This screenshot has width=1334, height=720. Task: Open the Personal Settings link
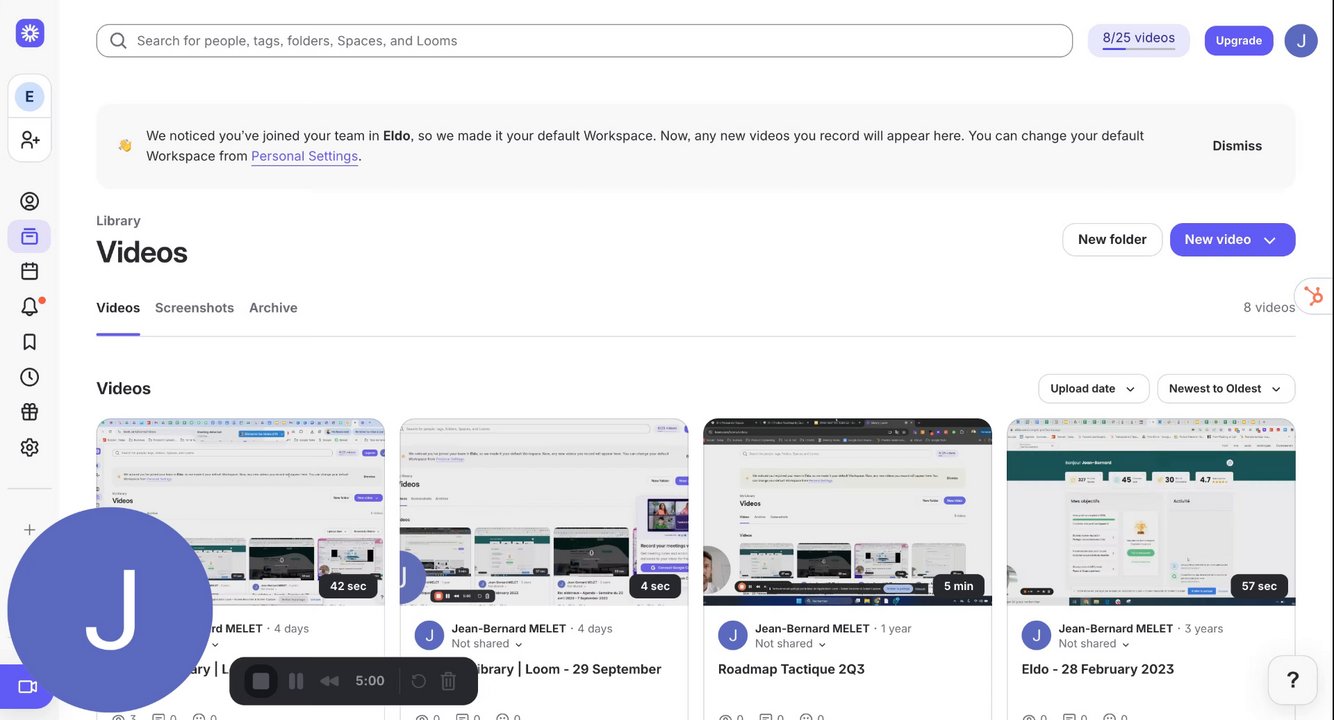pyautogui.click(x=304, y=156)
